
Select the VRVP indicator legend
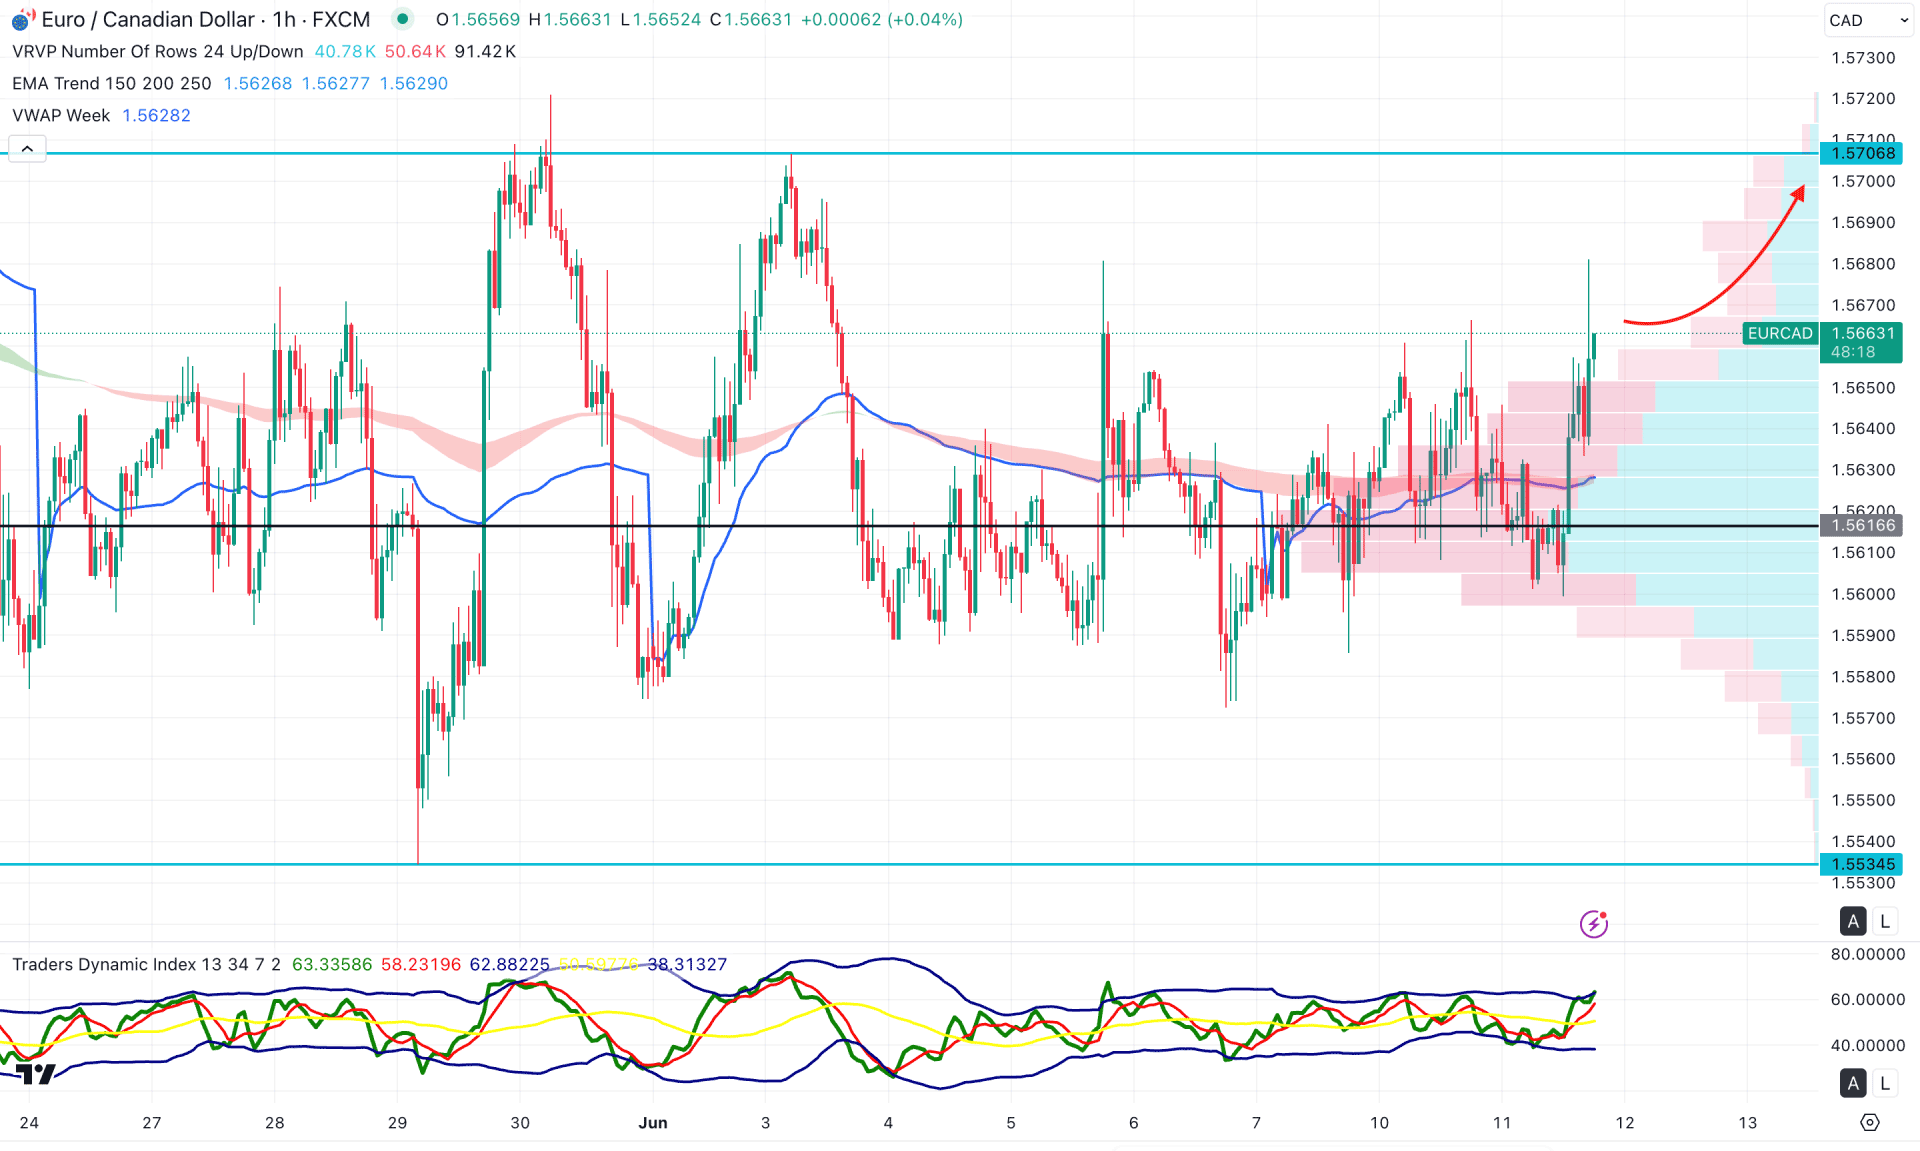tap(157, 51)
